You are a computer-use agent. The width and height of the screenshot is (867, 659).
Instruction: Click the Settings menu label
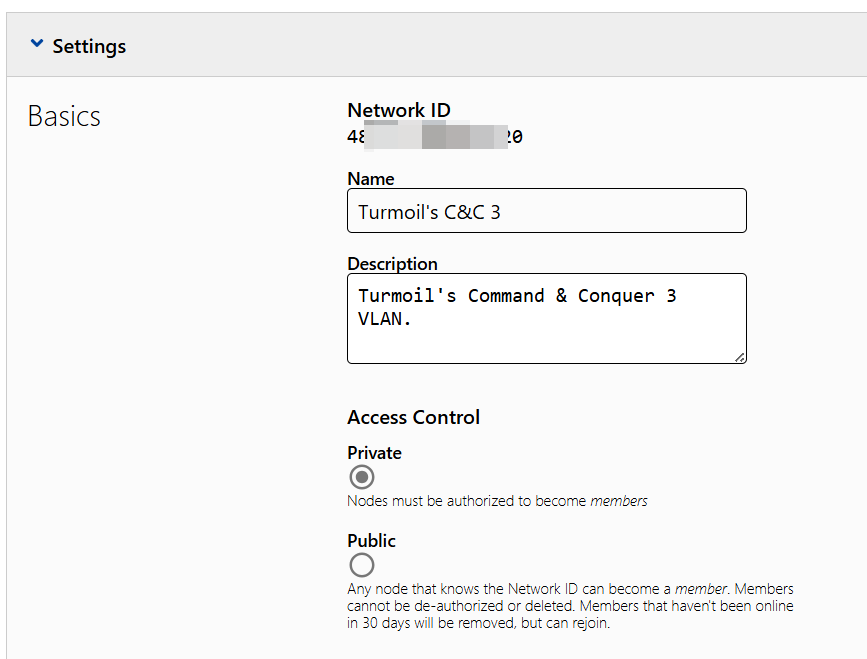(x=89, y=45)
